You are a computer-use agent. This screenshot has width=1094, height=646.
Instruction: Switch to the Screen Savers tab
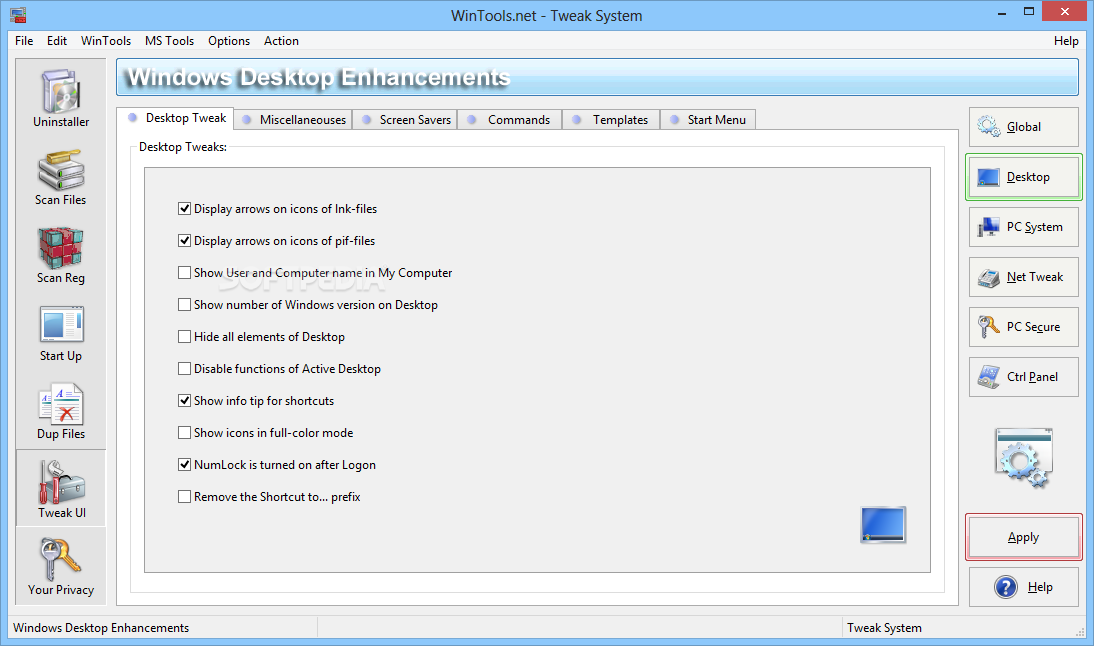(405, 120)
